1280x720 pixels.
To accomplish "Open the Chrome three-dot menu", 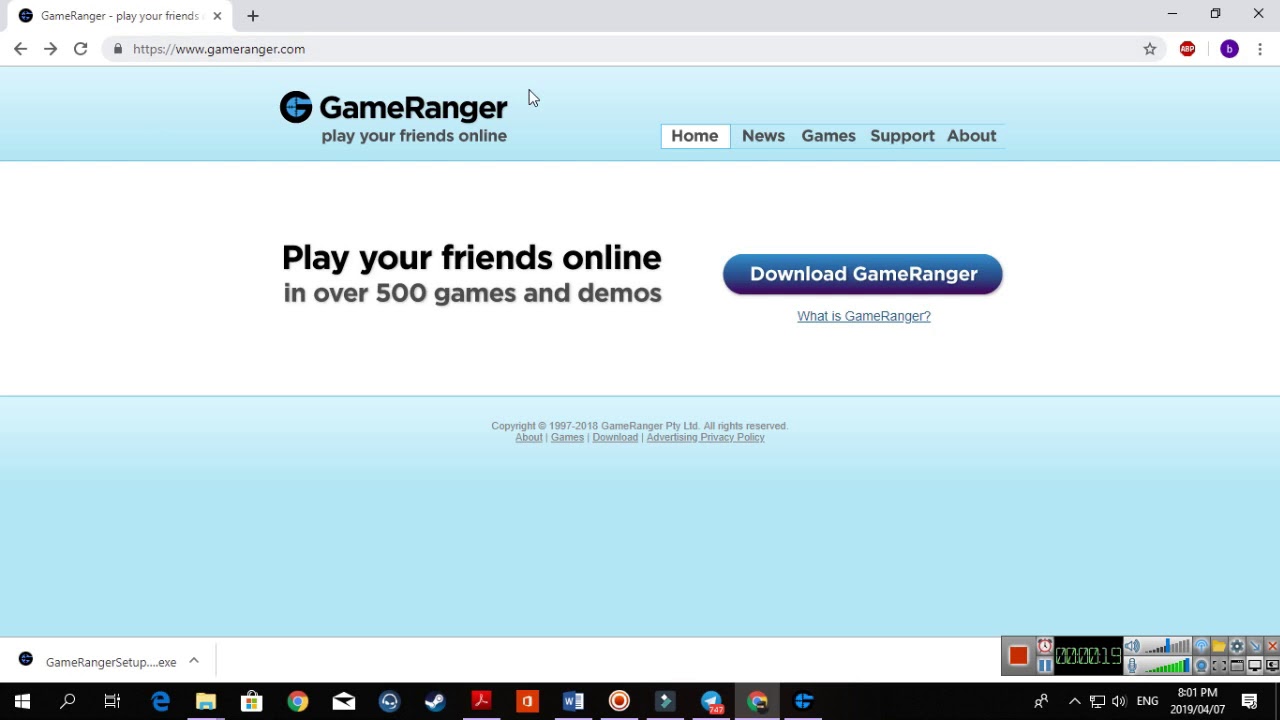I will pos(1260,49).
